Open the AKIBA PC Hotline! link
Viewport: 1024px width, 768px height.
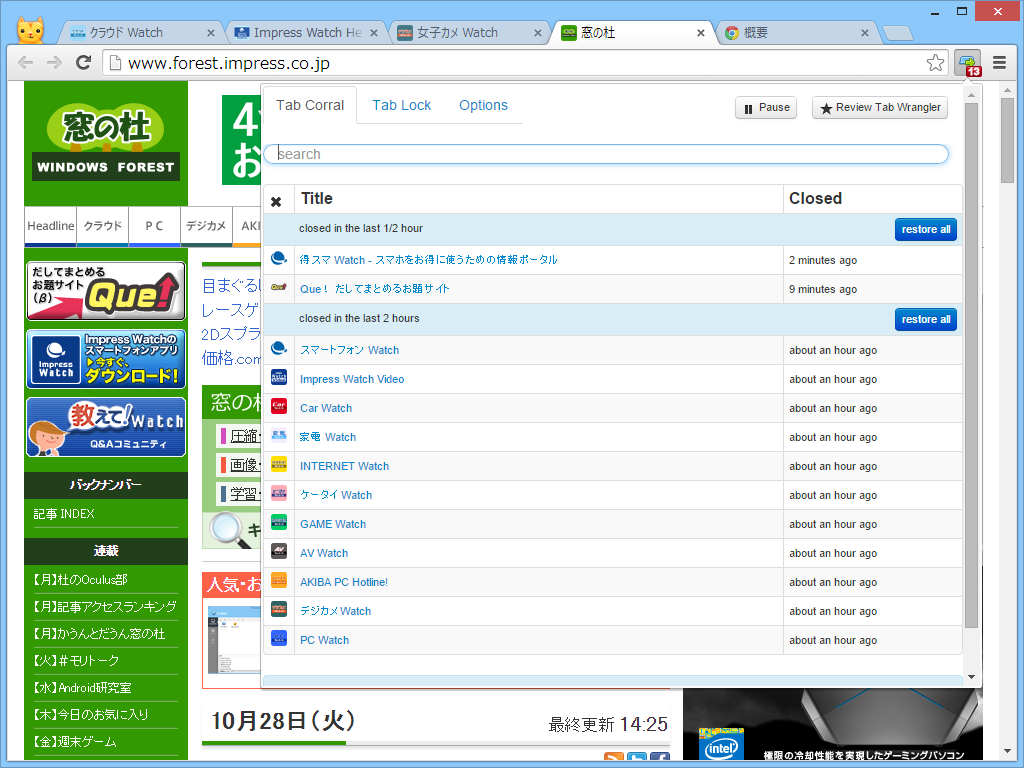tap(343, 581)
